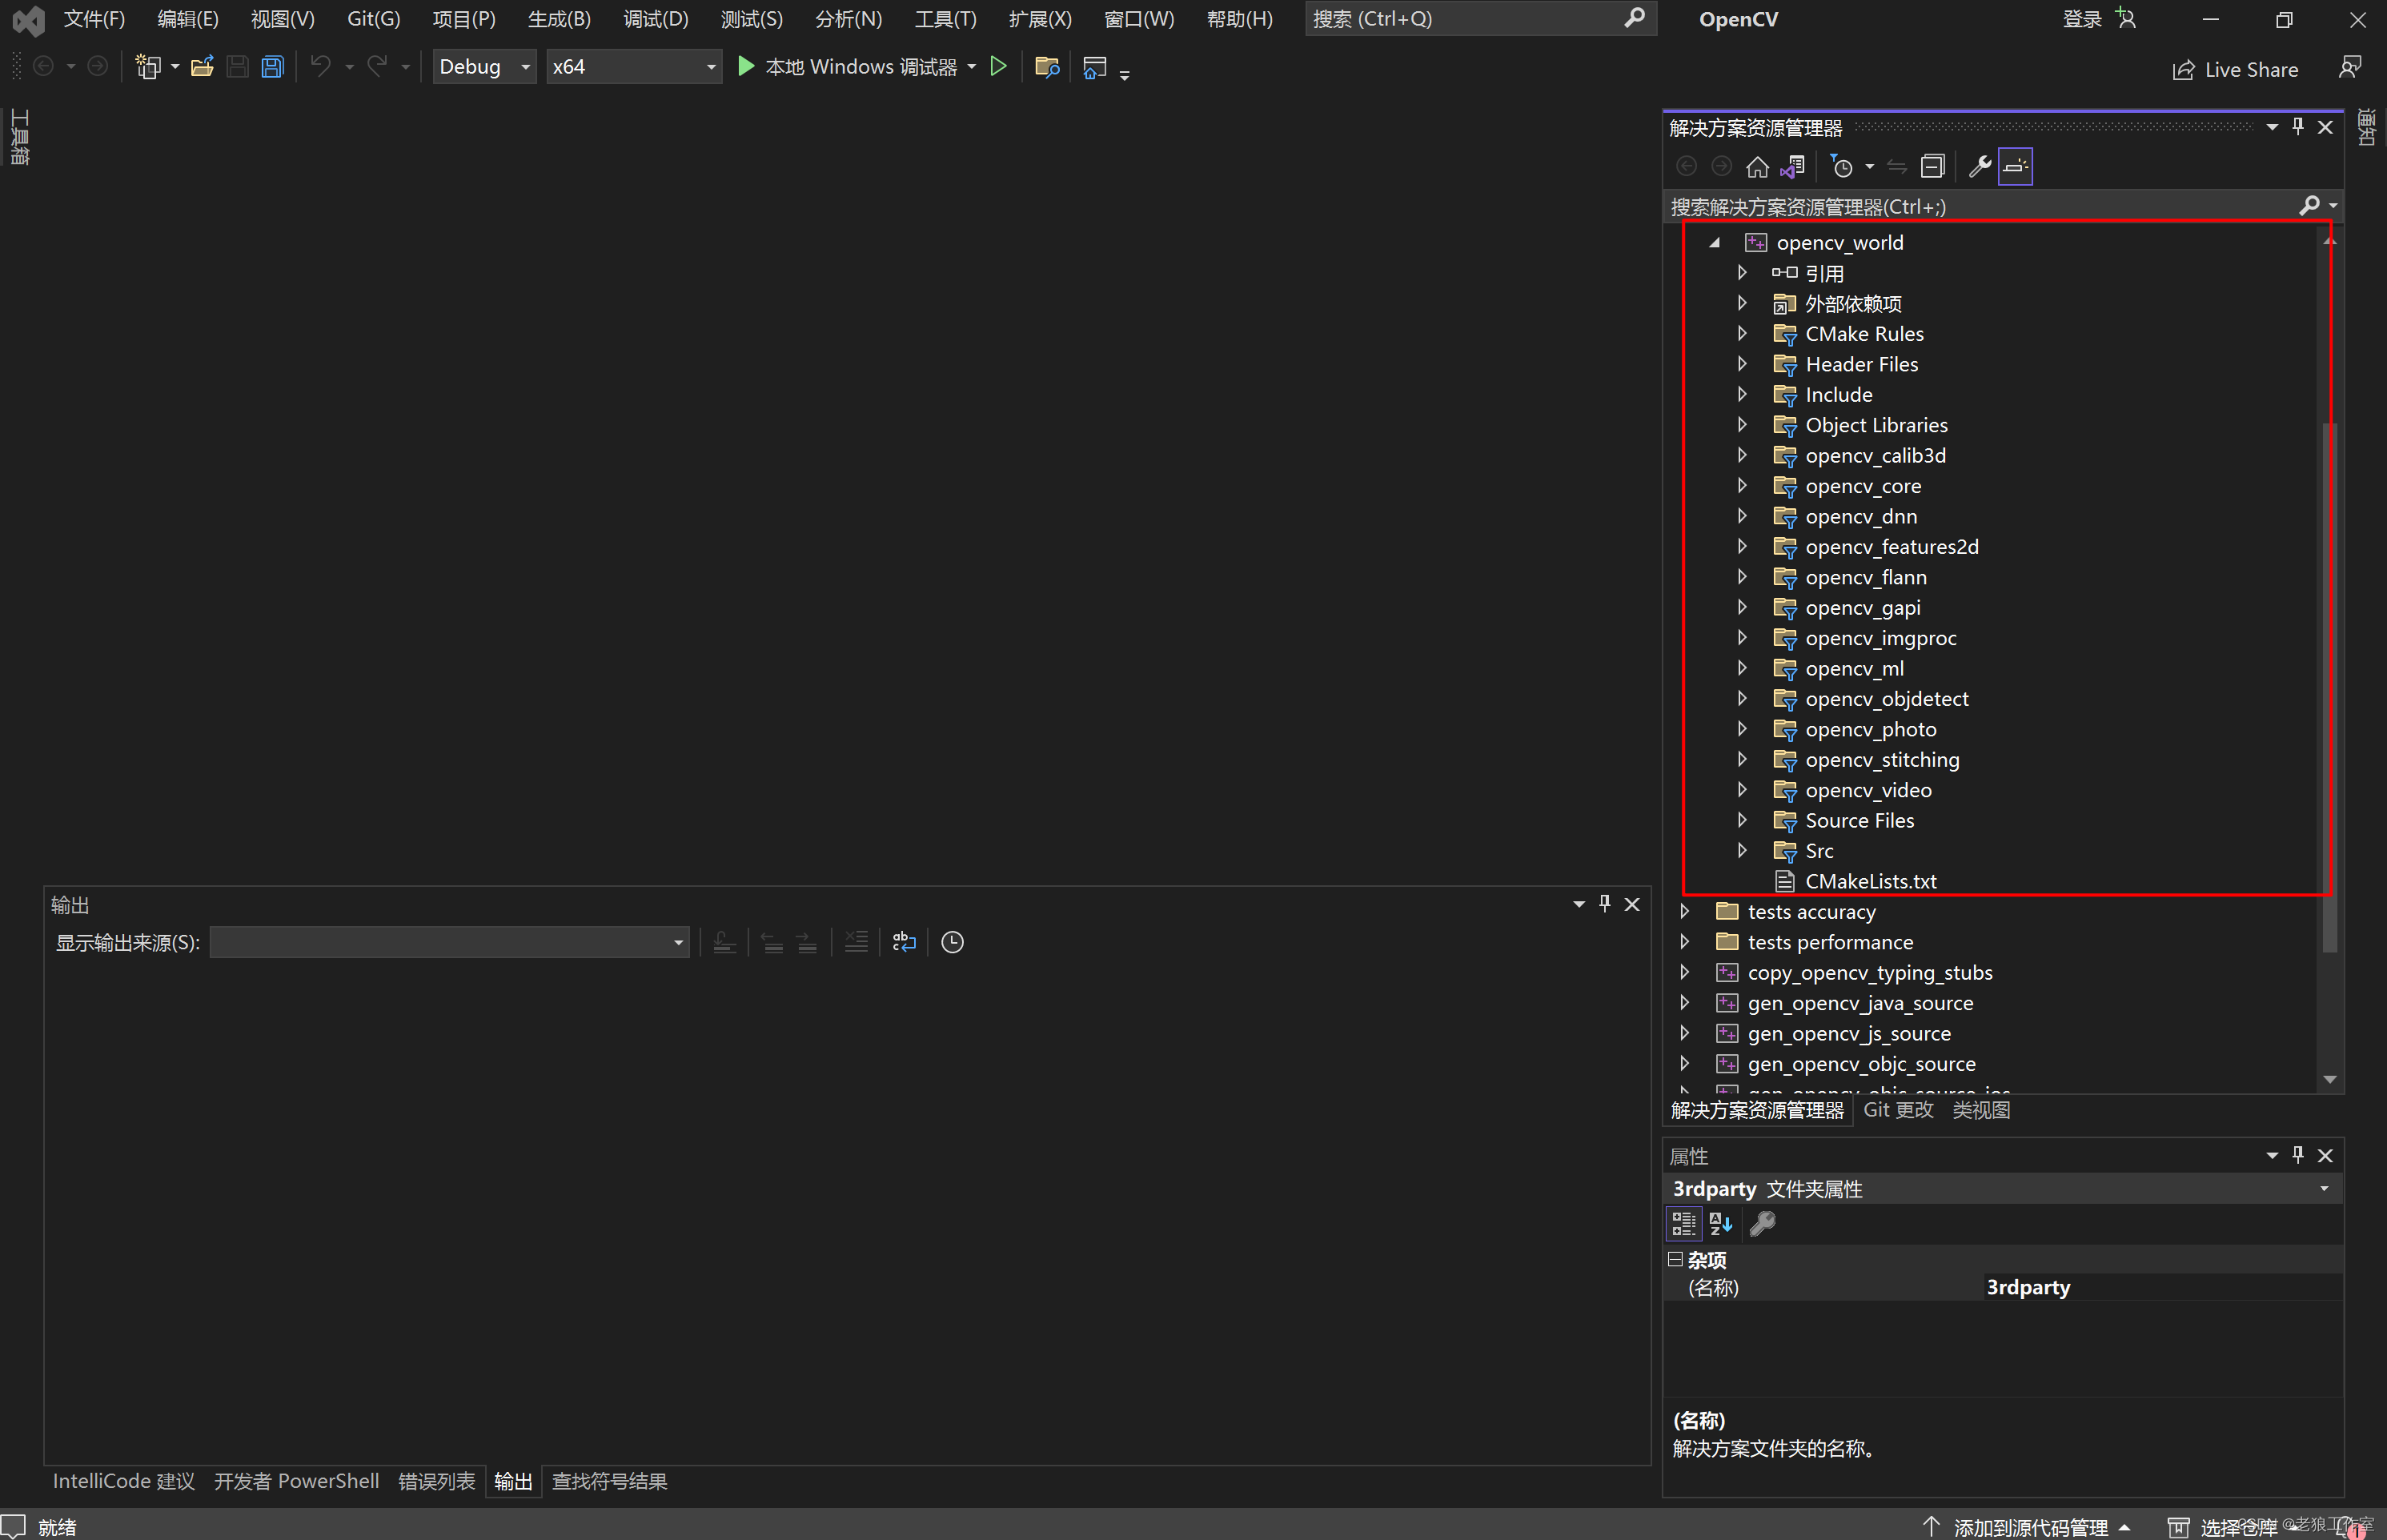Click the window home layout icon in toolbar
The height and width of the screenshot is (1540, 2387).
pyautogui.click(x=1094, y=67)
